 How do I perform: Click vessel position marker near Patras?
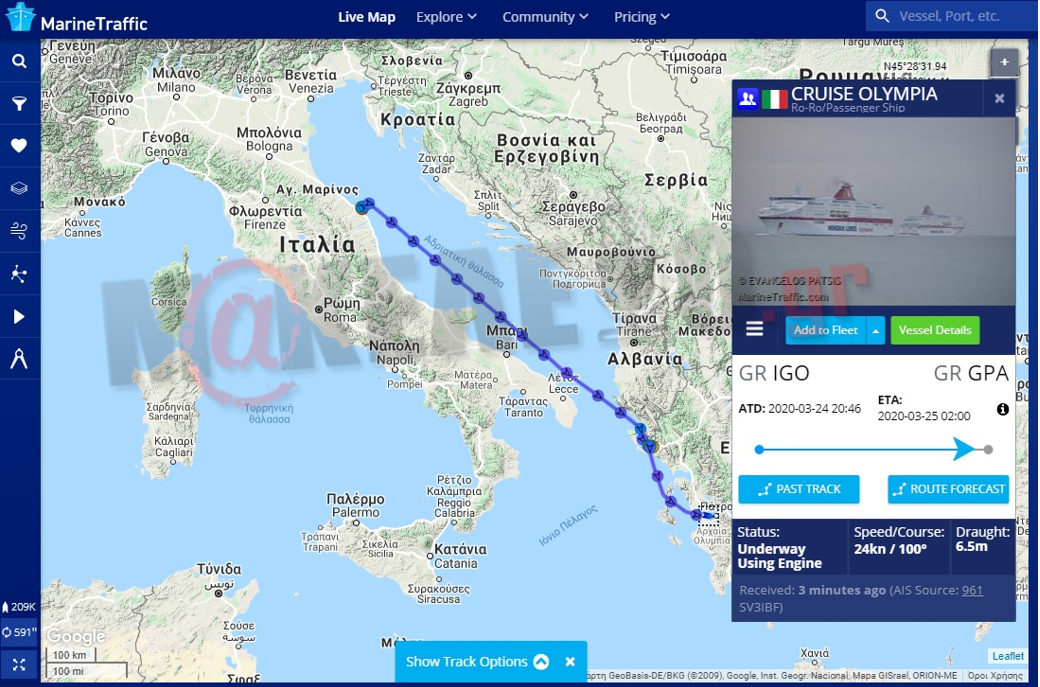click(x=708, y=515)
